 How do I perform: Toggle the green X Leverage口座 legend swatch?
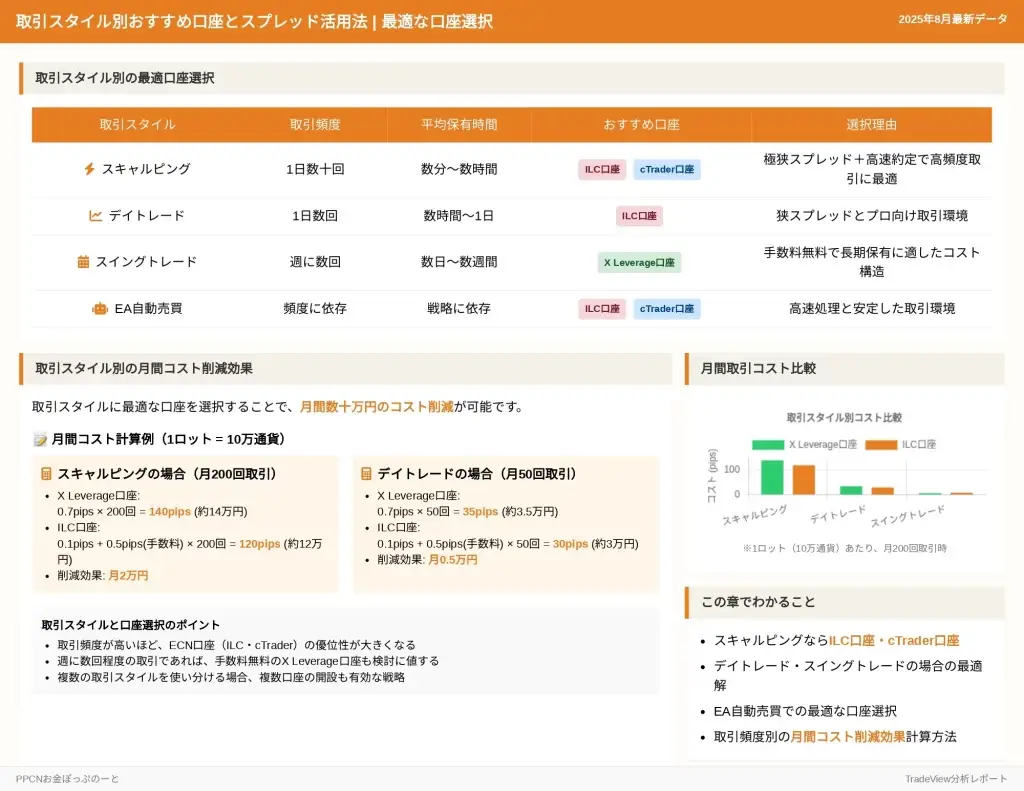pyautogui.click(x=768, y=444)
